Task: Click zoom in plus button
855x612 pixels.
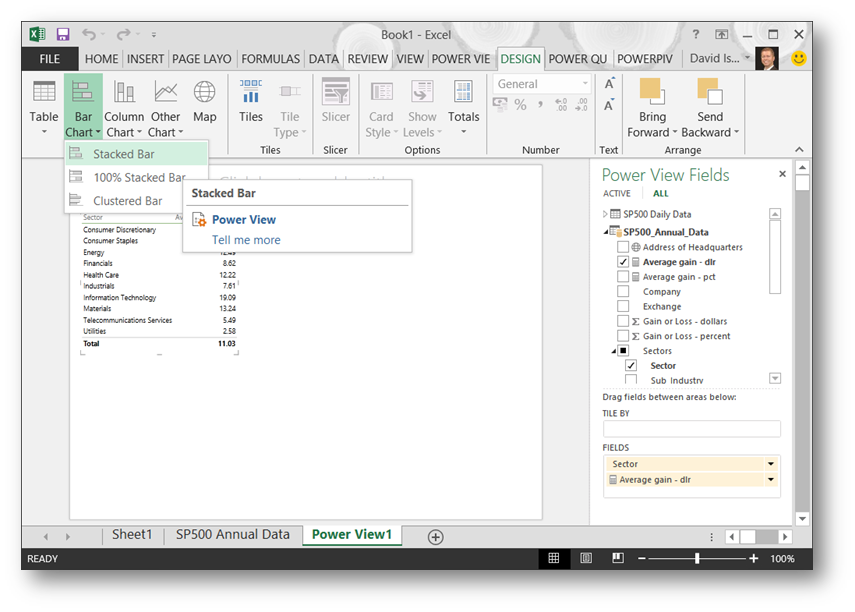Action: click(754, 558)
